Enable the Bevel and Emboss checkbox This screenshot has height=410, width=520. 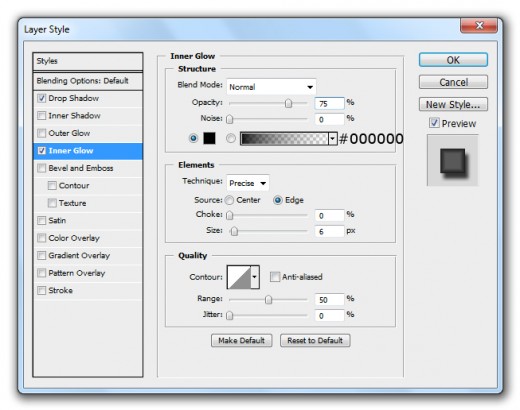pos(42,168)
